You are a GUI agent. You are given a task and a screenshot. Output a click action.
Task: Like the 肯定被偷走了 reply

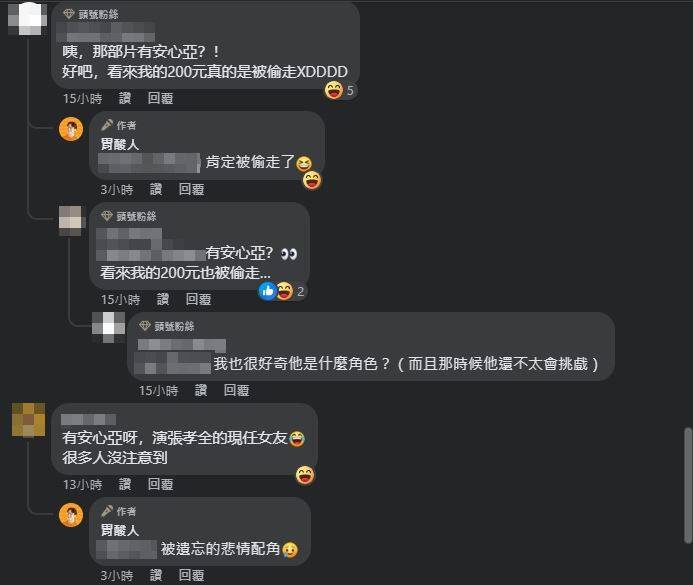pyautogui.click(x=156, y=190)
